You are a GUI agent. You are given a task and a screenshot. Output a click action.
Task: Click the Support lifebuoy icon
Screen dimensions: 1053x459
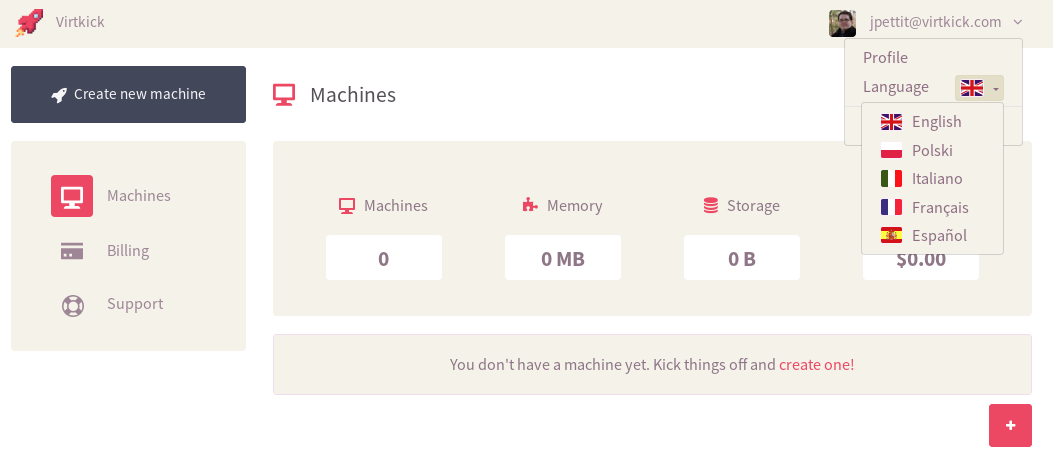click(x=73, y=306)
